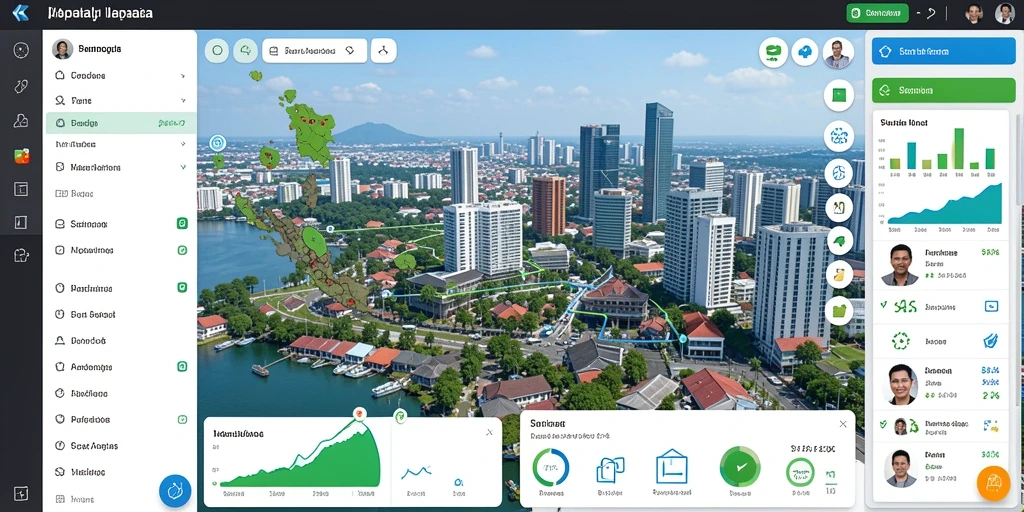The image size is (1024, 512).
Task: Open the grayed book icon row in left menu
Action: 121,193
